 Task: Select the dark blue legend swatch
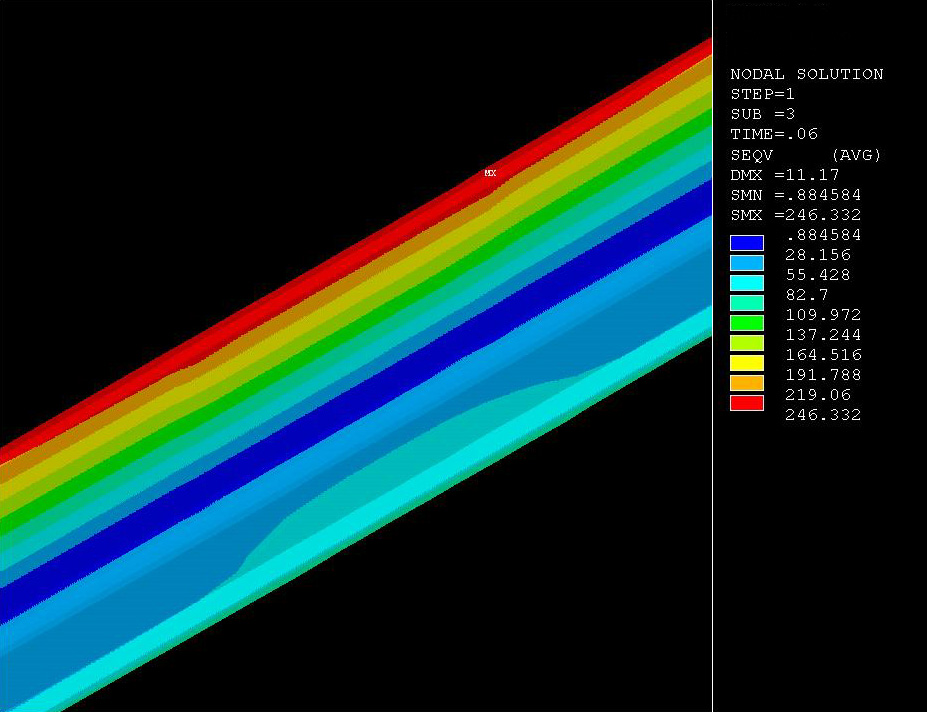747,243
